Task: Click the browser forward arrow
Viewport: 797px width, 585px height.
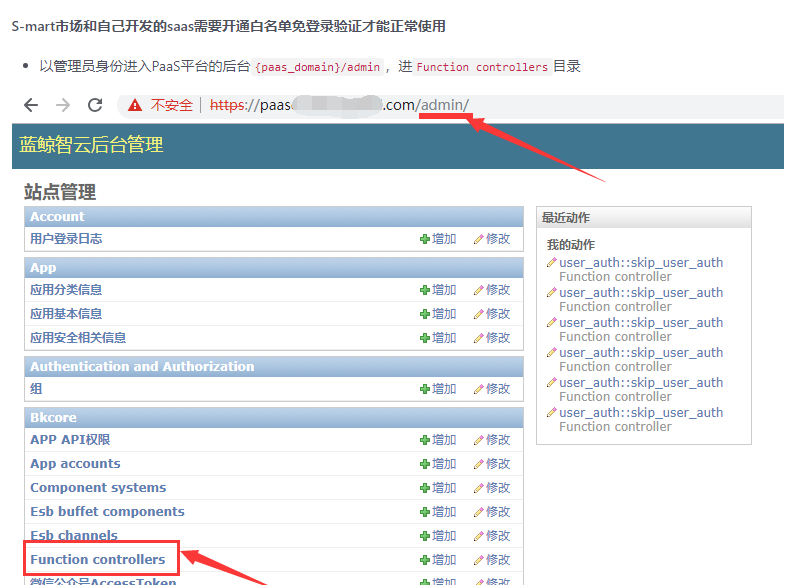Action: [x=63, y=105]
